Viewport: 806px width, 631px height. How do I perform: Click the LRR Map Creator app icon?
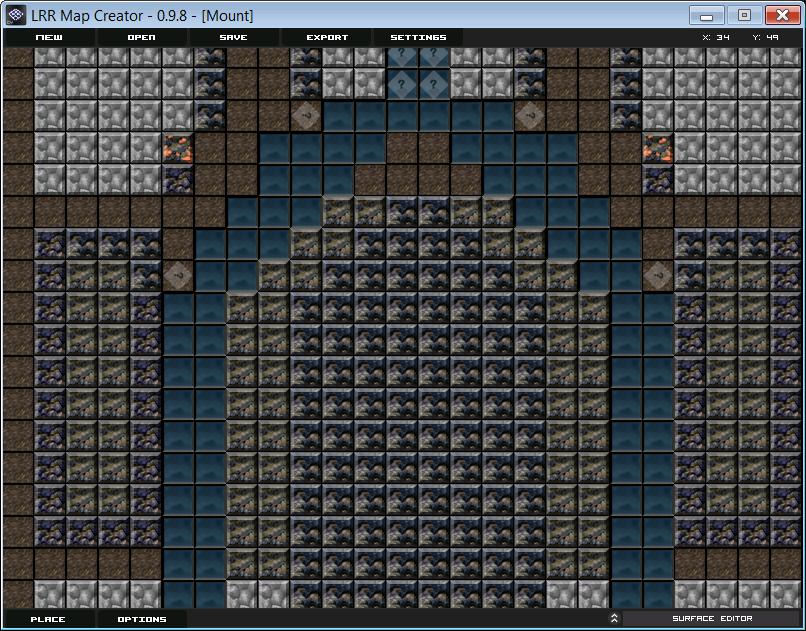click(15, 15)
